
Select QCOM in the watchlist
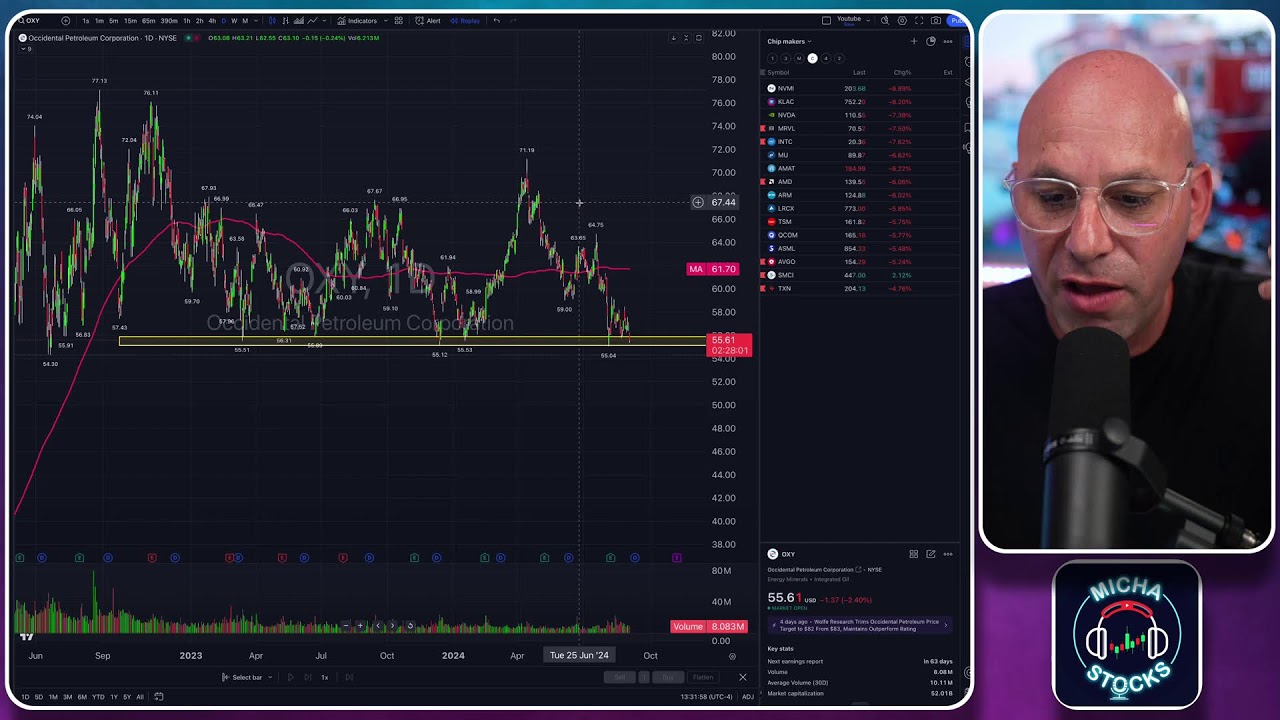(860, 235)
